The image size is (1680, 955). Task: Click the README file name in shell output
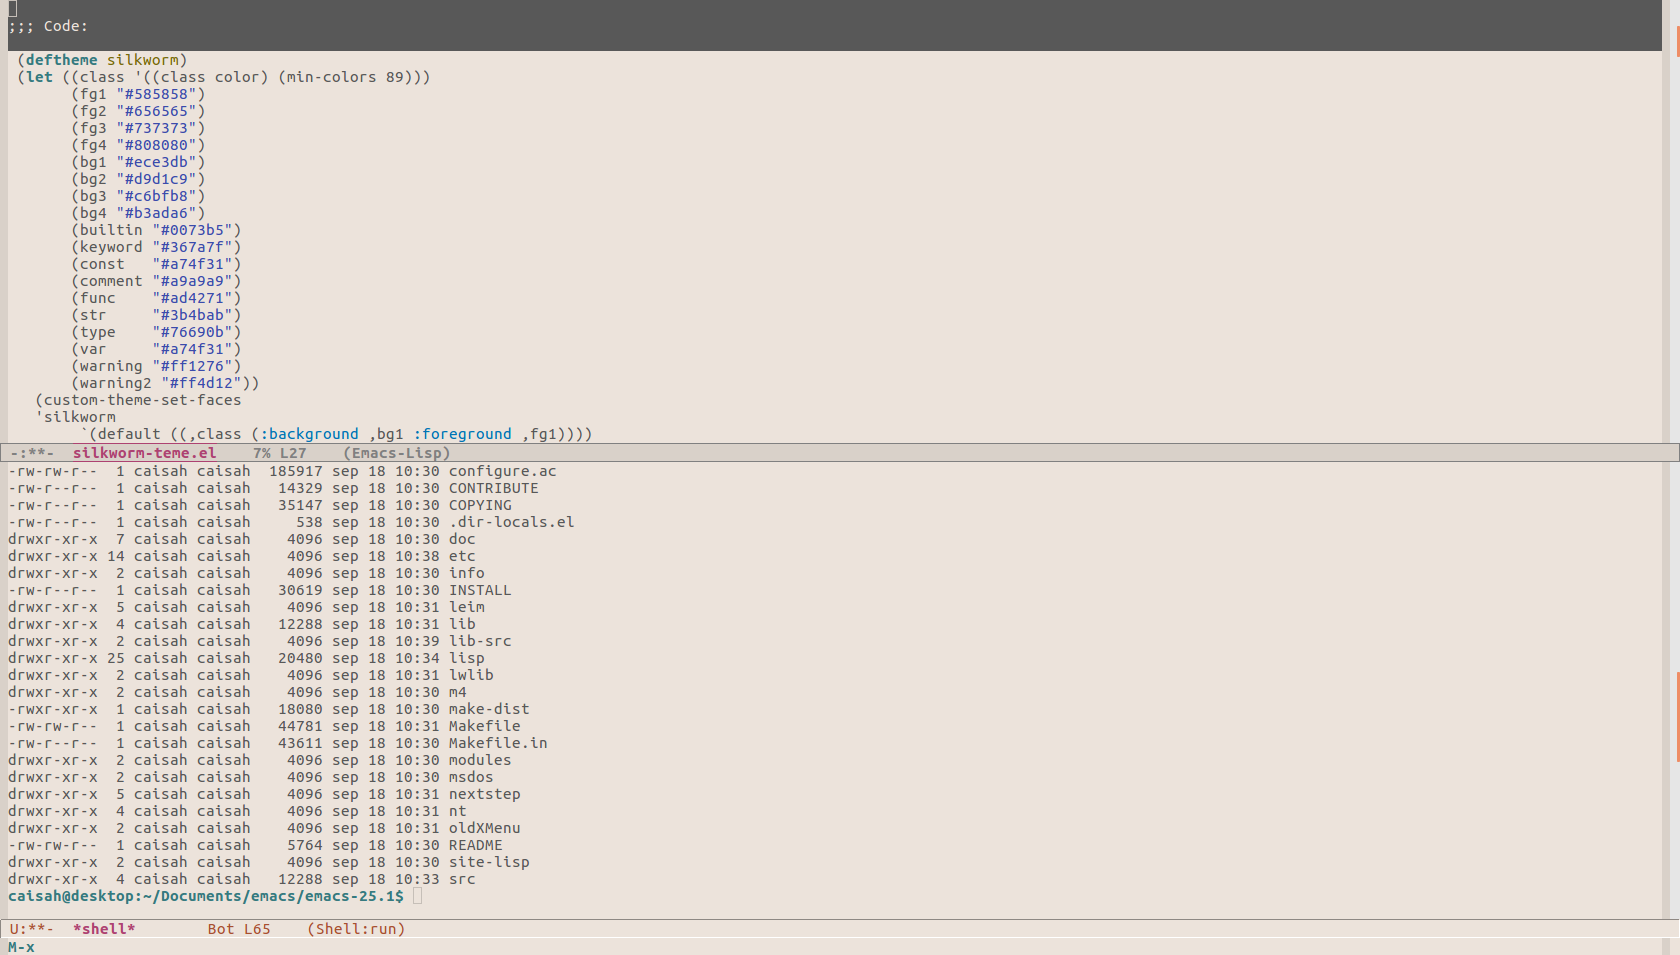tap(475, 845)
